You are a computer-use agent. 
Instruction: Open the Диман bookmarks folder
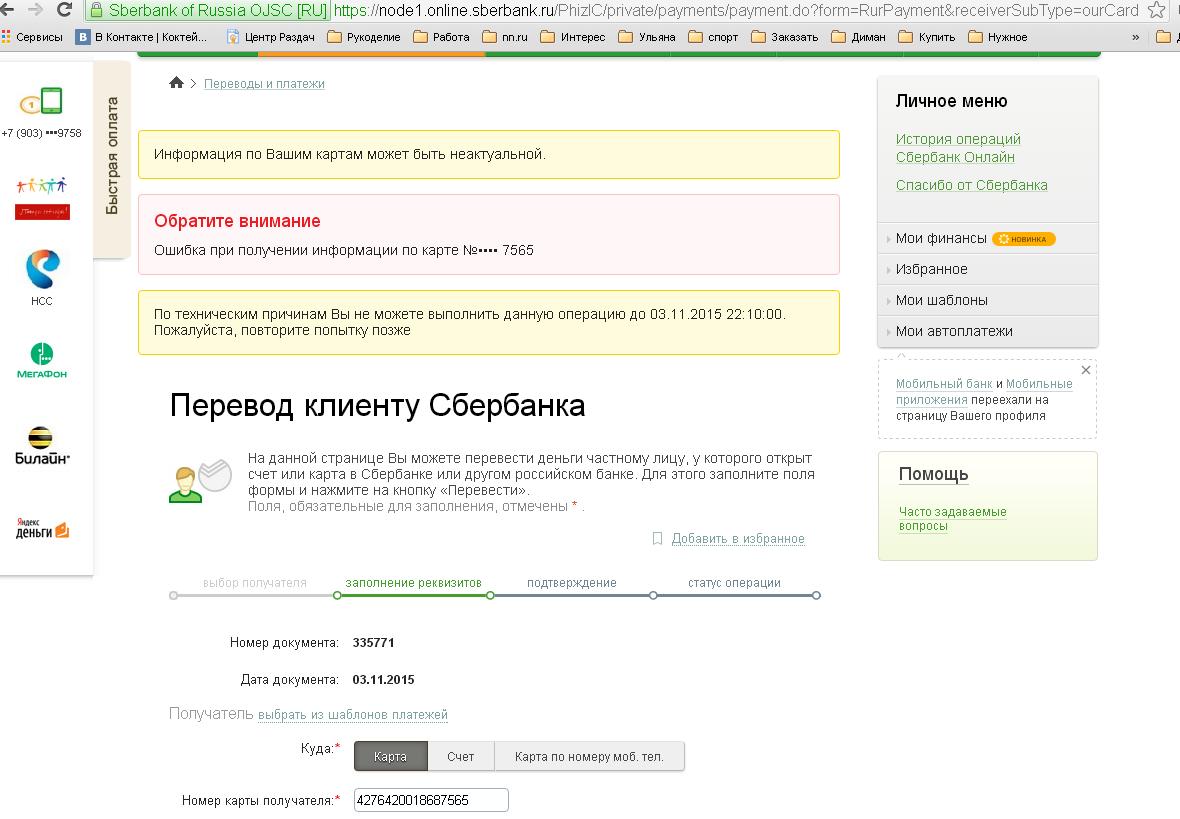point(859,37)
